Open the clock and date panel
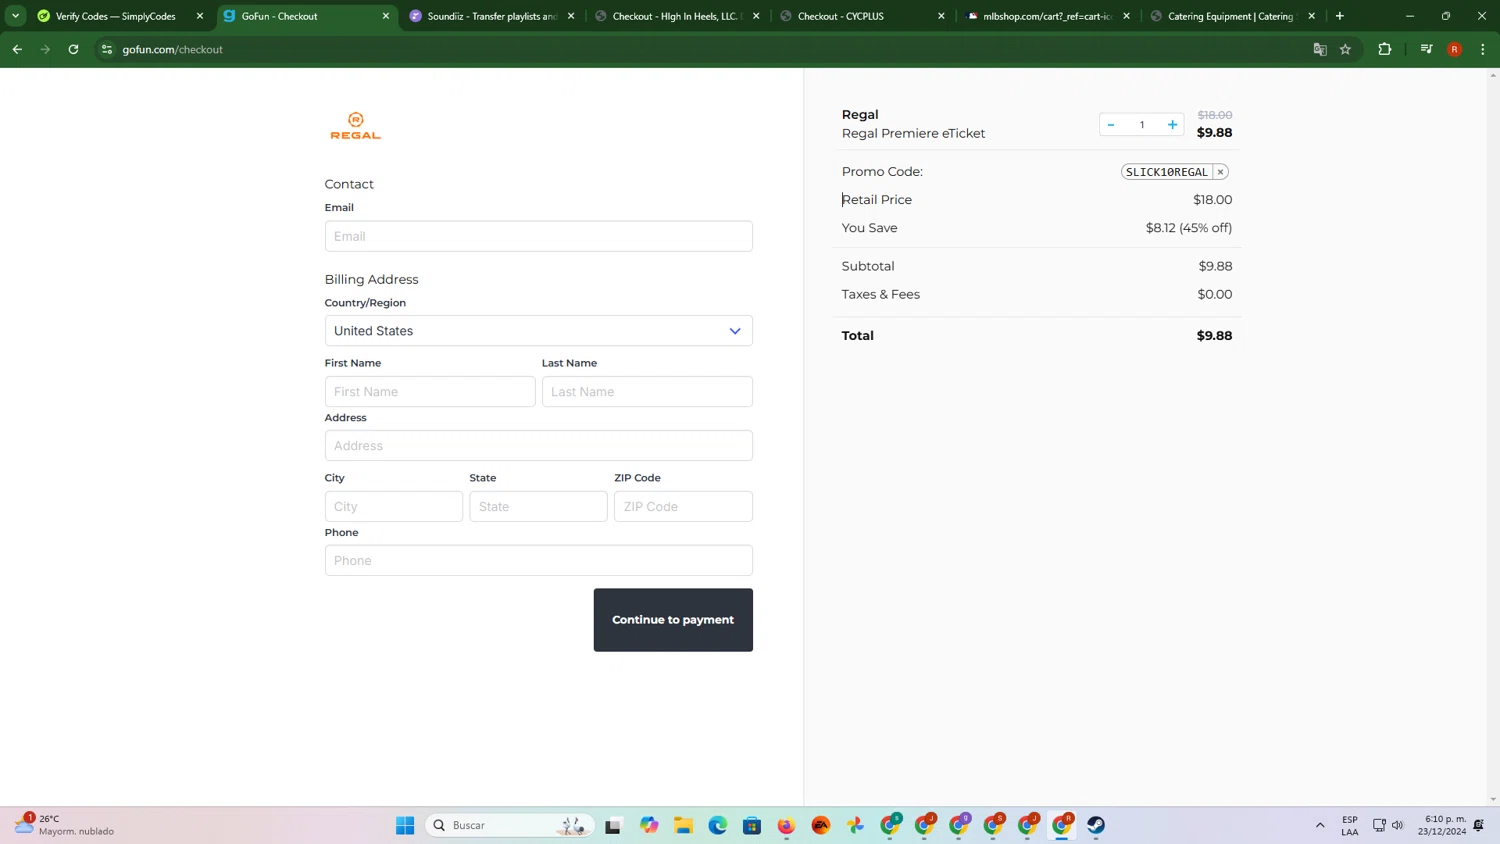The height and width of the screenshot is (844, 1500). 1441,825
